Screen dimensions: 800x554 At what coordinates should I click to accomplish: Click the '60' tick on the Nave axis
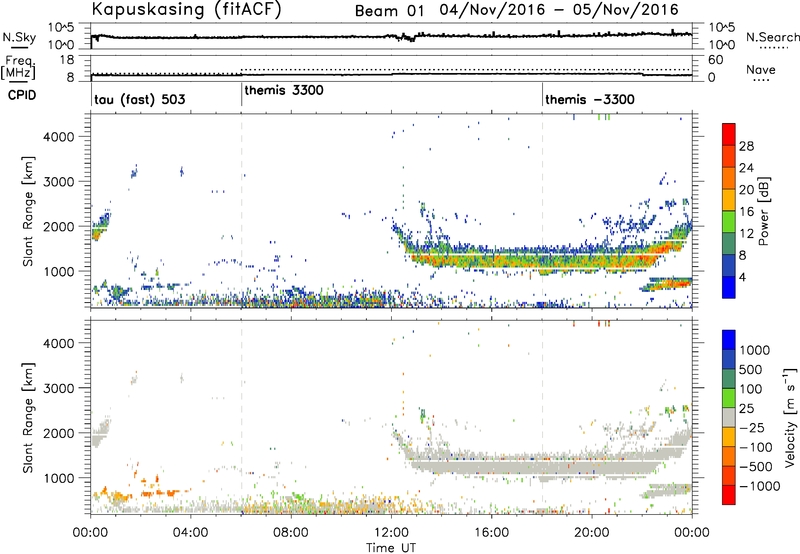715,60
